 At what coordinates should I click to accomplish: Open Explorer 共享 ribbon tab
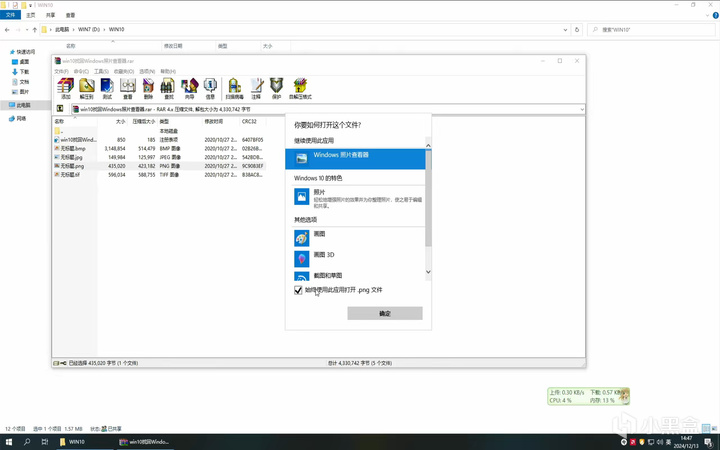point(51,15)
